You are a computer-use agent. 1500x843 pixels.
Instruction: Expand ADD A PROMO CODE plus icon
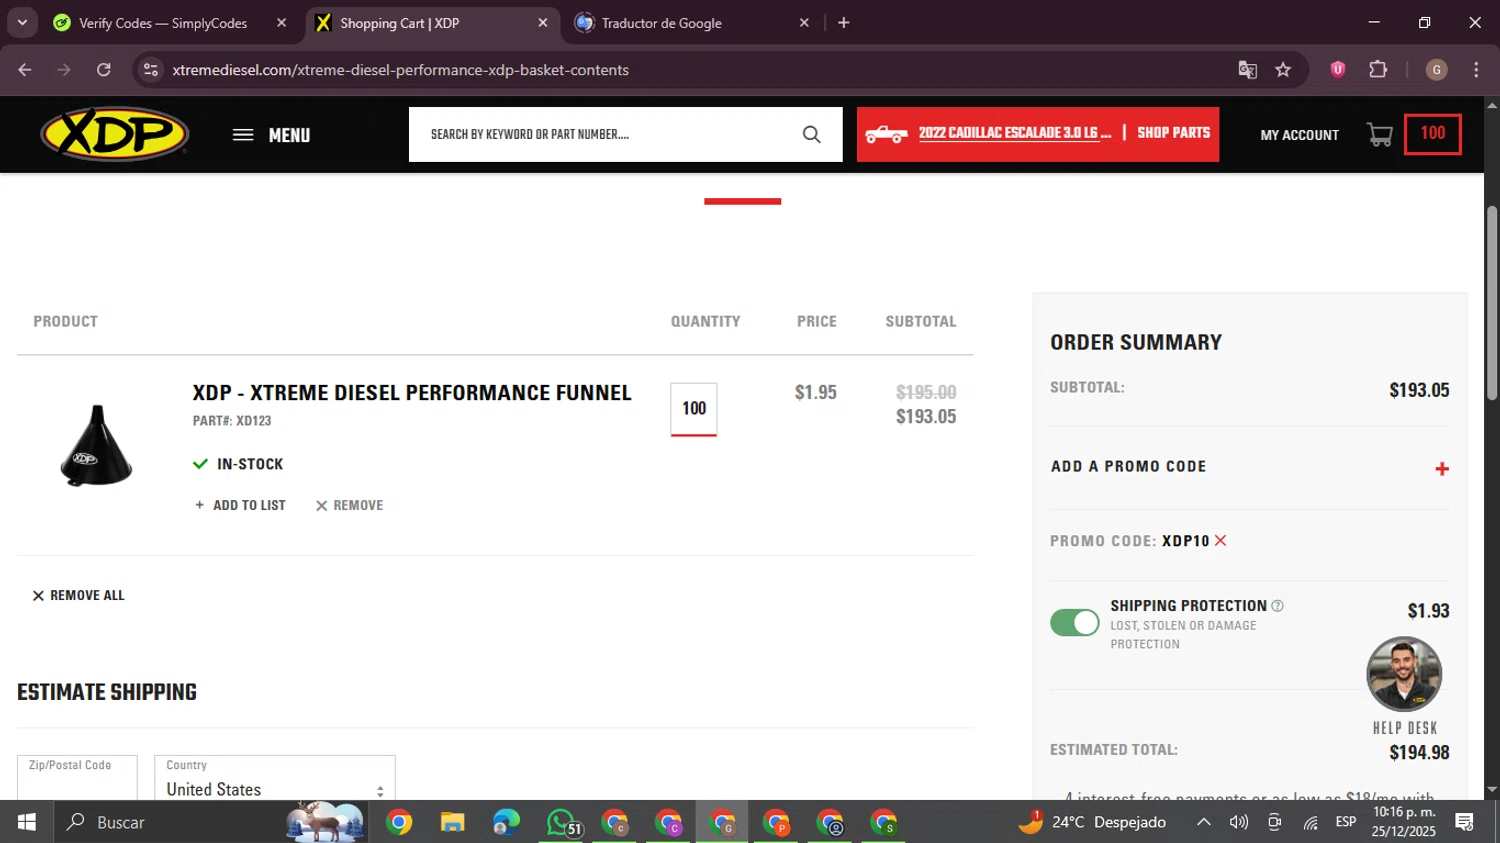[x=1442, y=469]
